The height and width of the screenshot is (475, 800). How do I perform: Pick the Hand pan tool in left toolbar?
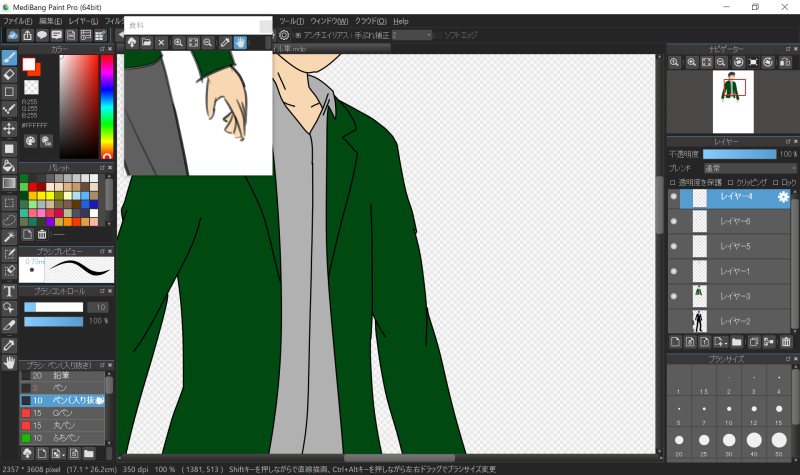click(x=9, y=362)
